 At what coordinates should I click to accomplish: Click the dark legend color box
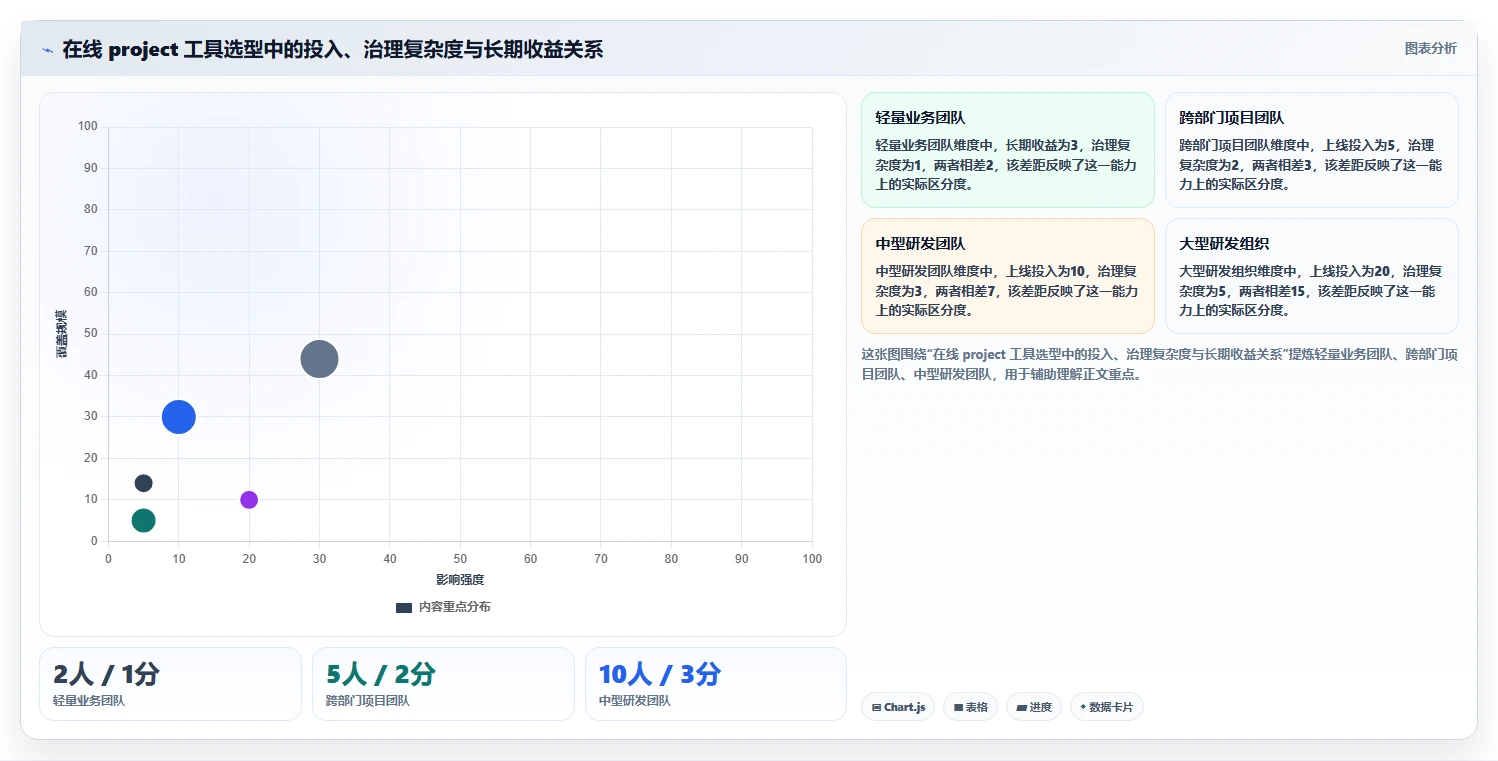404,607
